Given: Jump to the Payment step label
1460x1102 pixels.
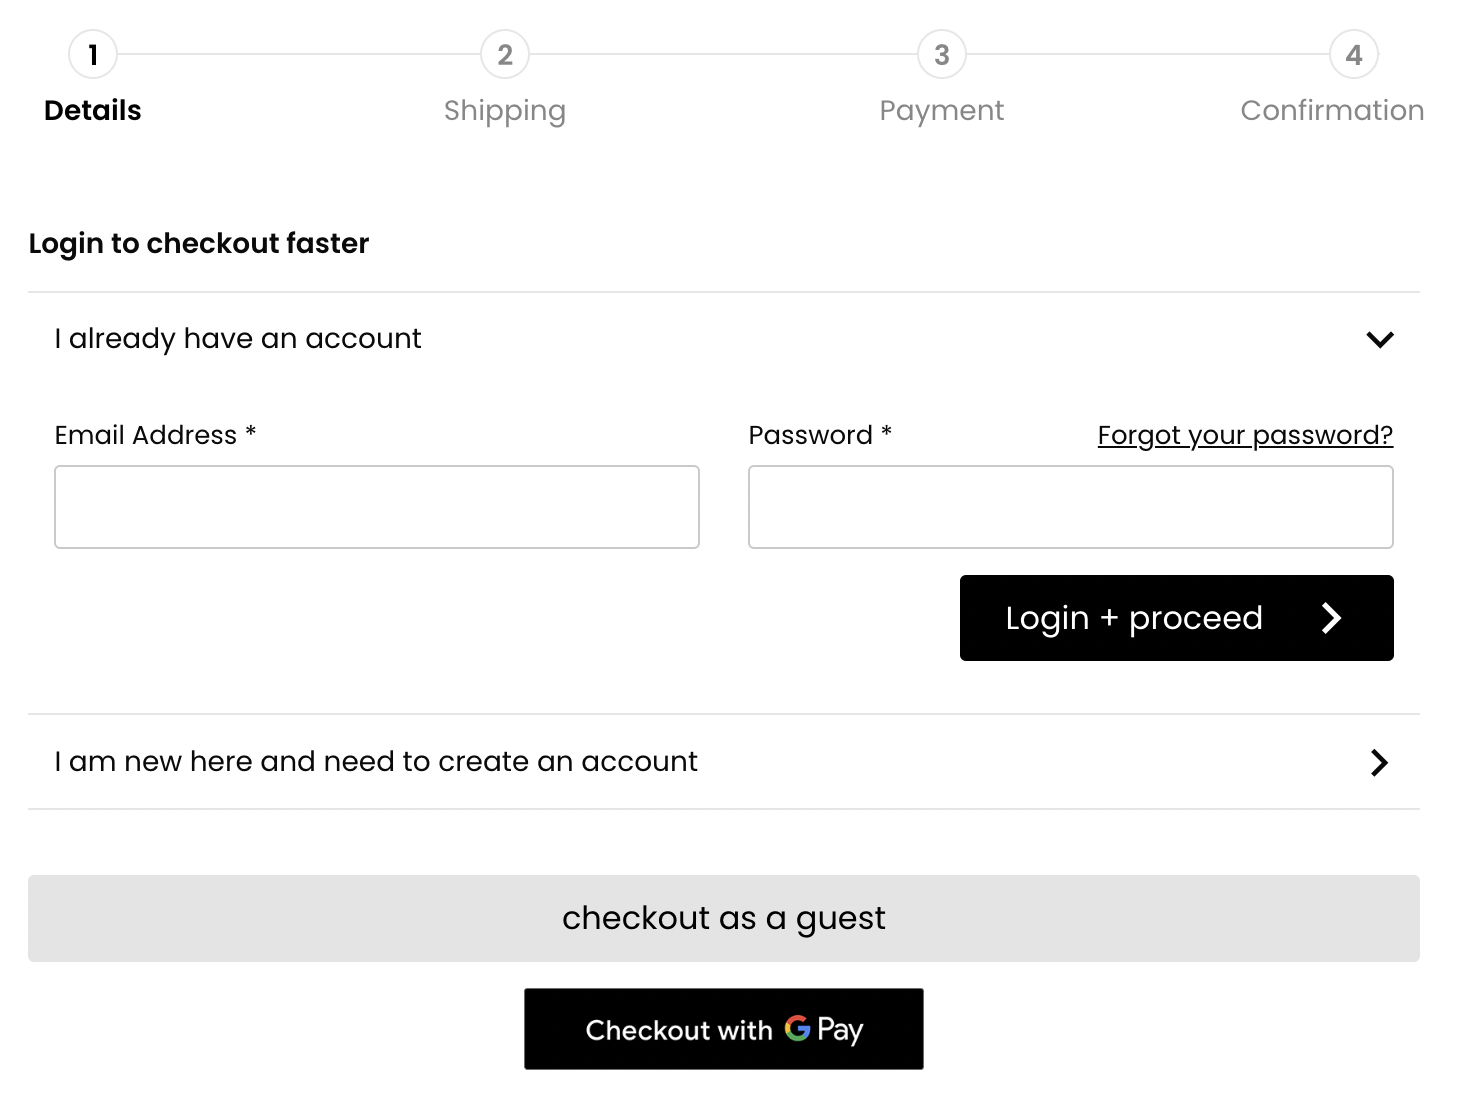Looking at the screenshot, I should (x=942, y=110).
